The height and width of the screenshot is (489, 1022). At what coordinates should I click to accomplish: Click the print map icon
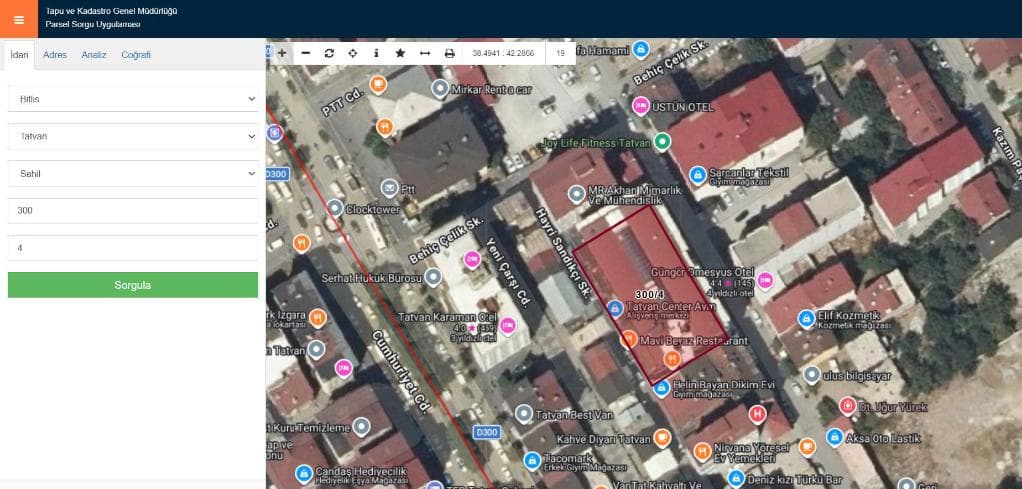click(x=450, y=53)
